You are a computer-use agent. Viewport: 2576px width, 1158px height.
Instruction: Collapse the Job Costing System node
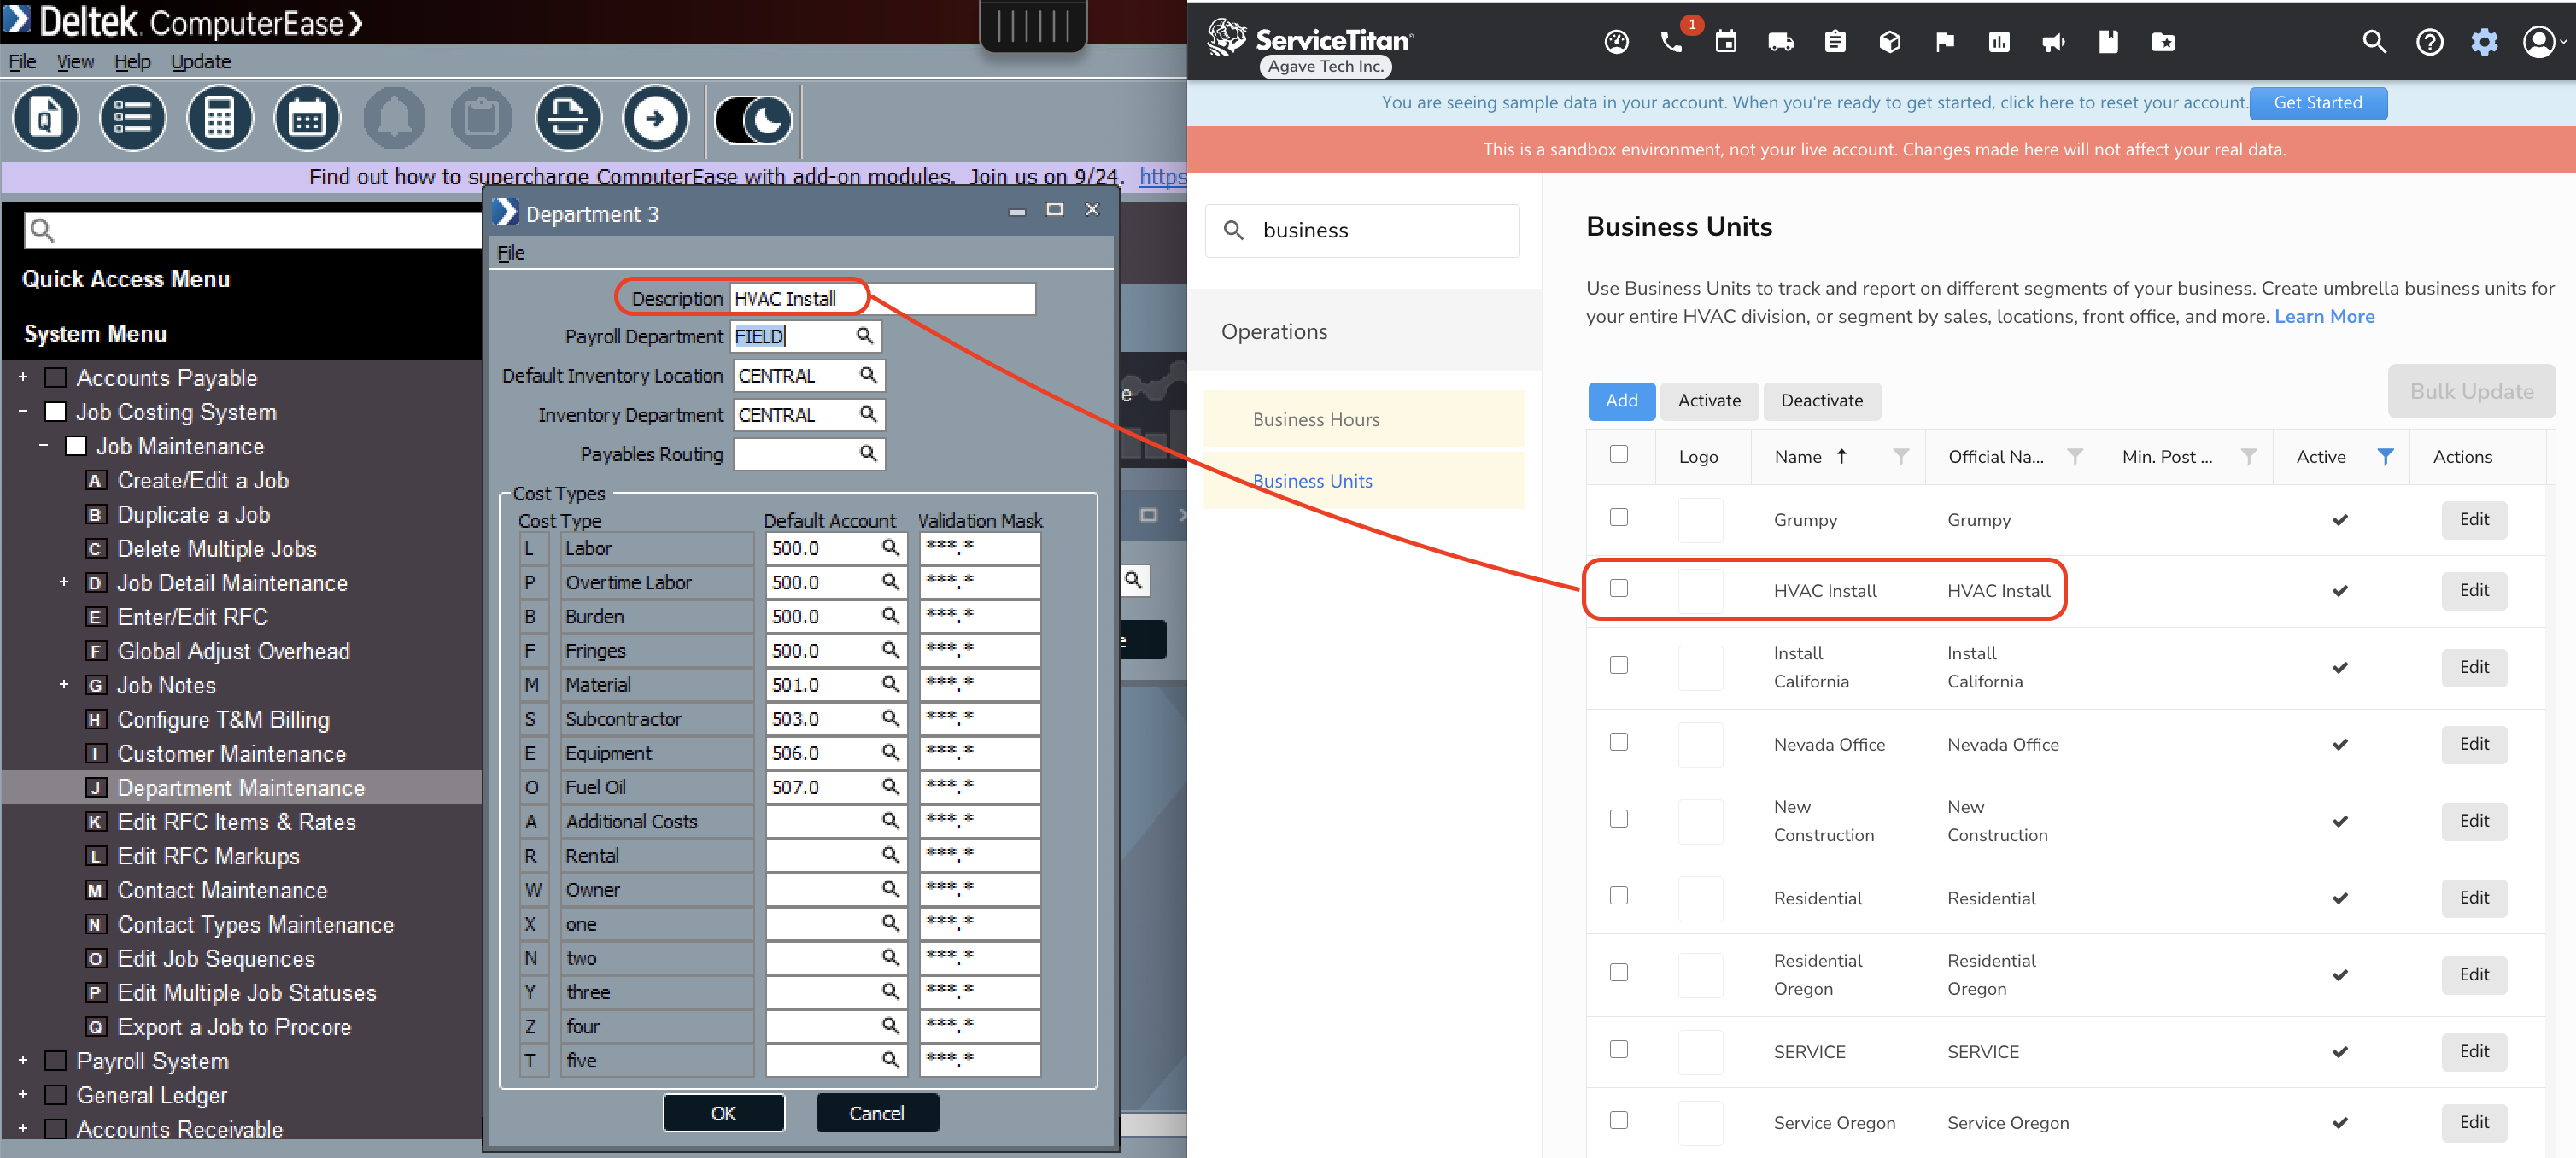point(23,412)
